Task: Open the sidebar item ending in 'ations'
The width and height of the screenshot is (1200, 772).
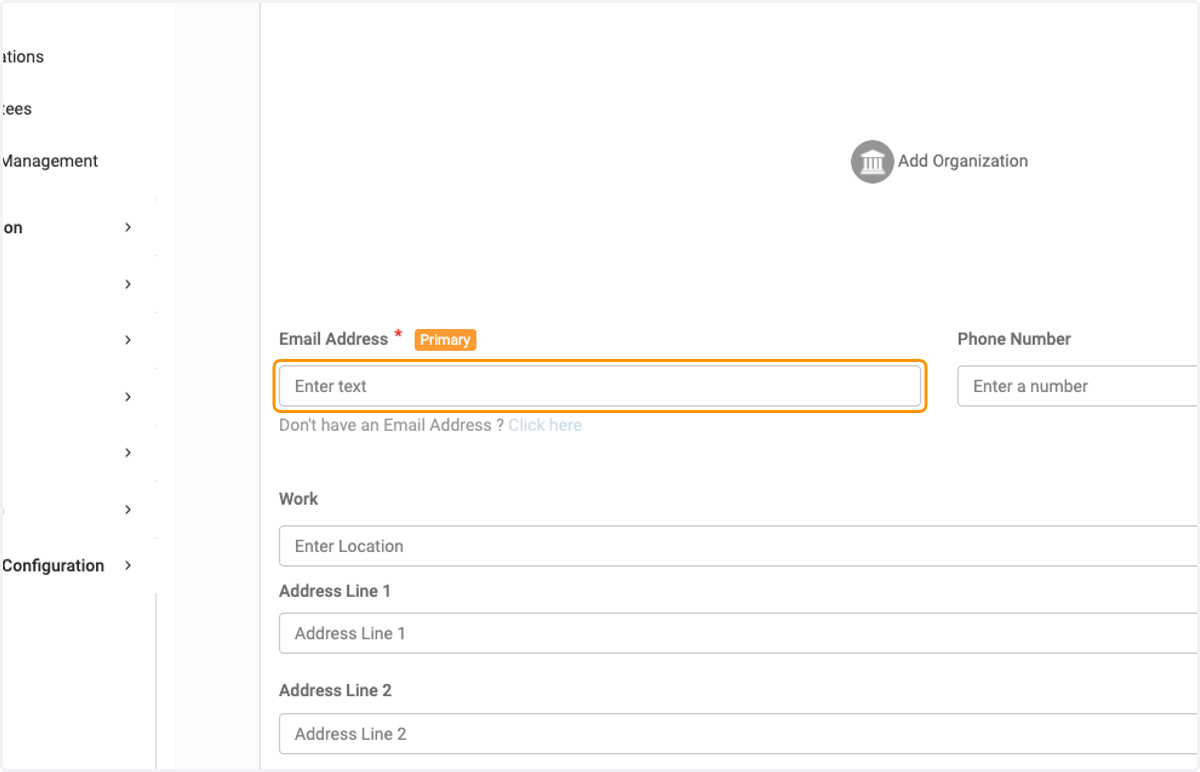Action: 22,57
